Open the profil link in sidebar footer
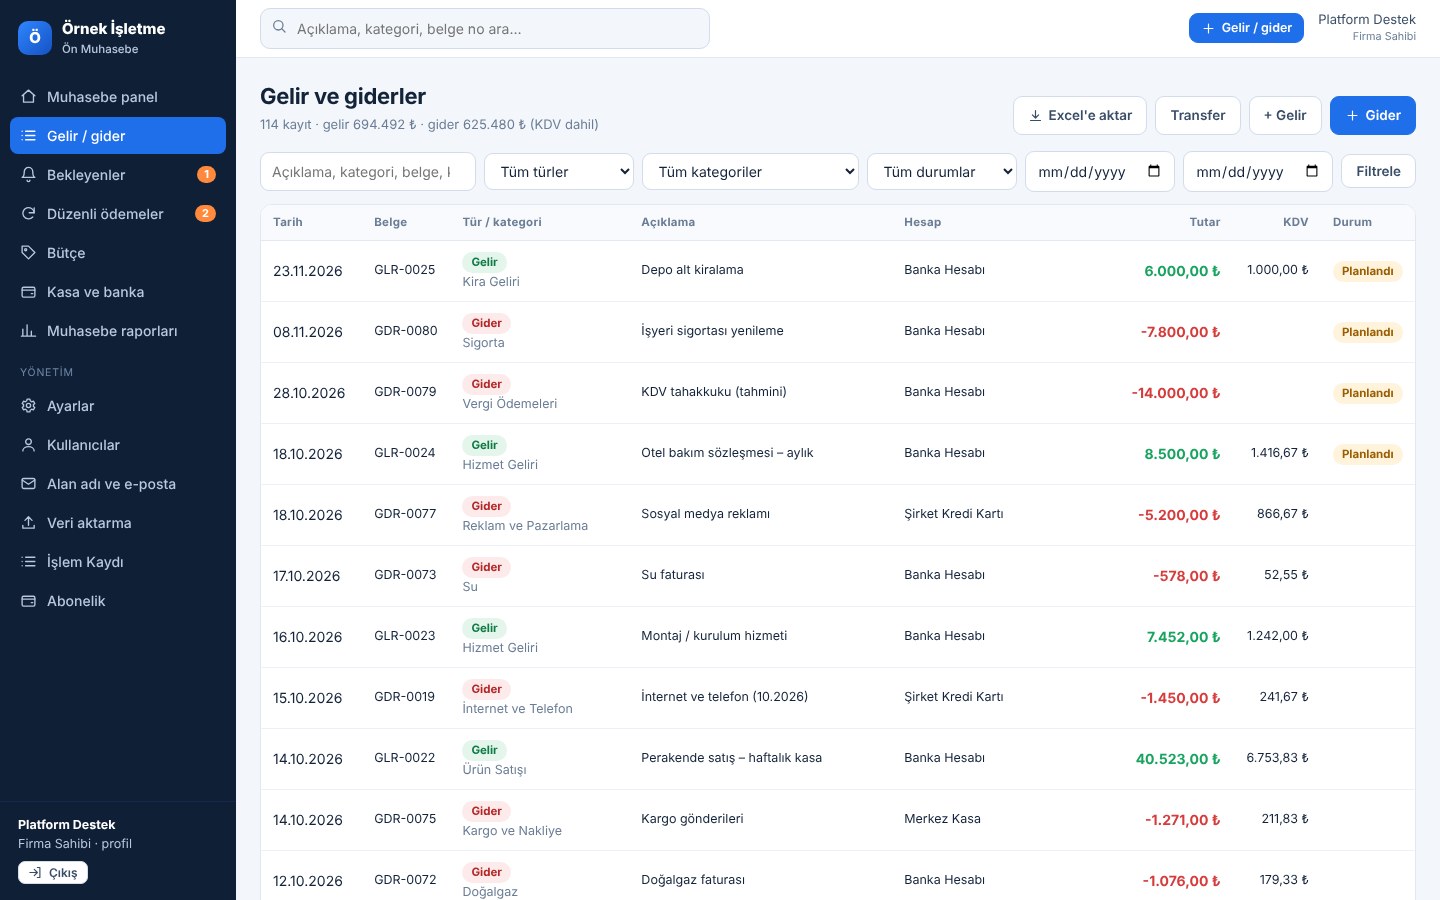This screenshot has width=1440, height=900. tap(117, 844)
